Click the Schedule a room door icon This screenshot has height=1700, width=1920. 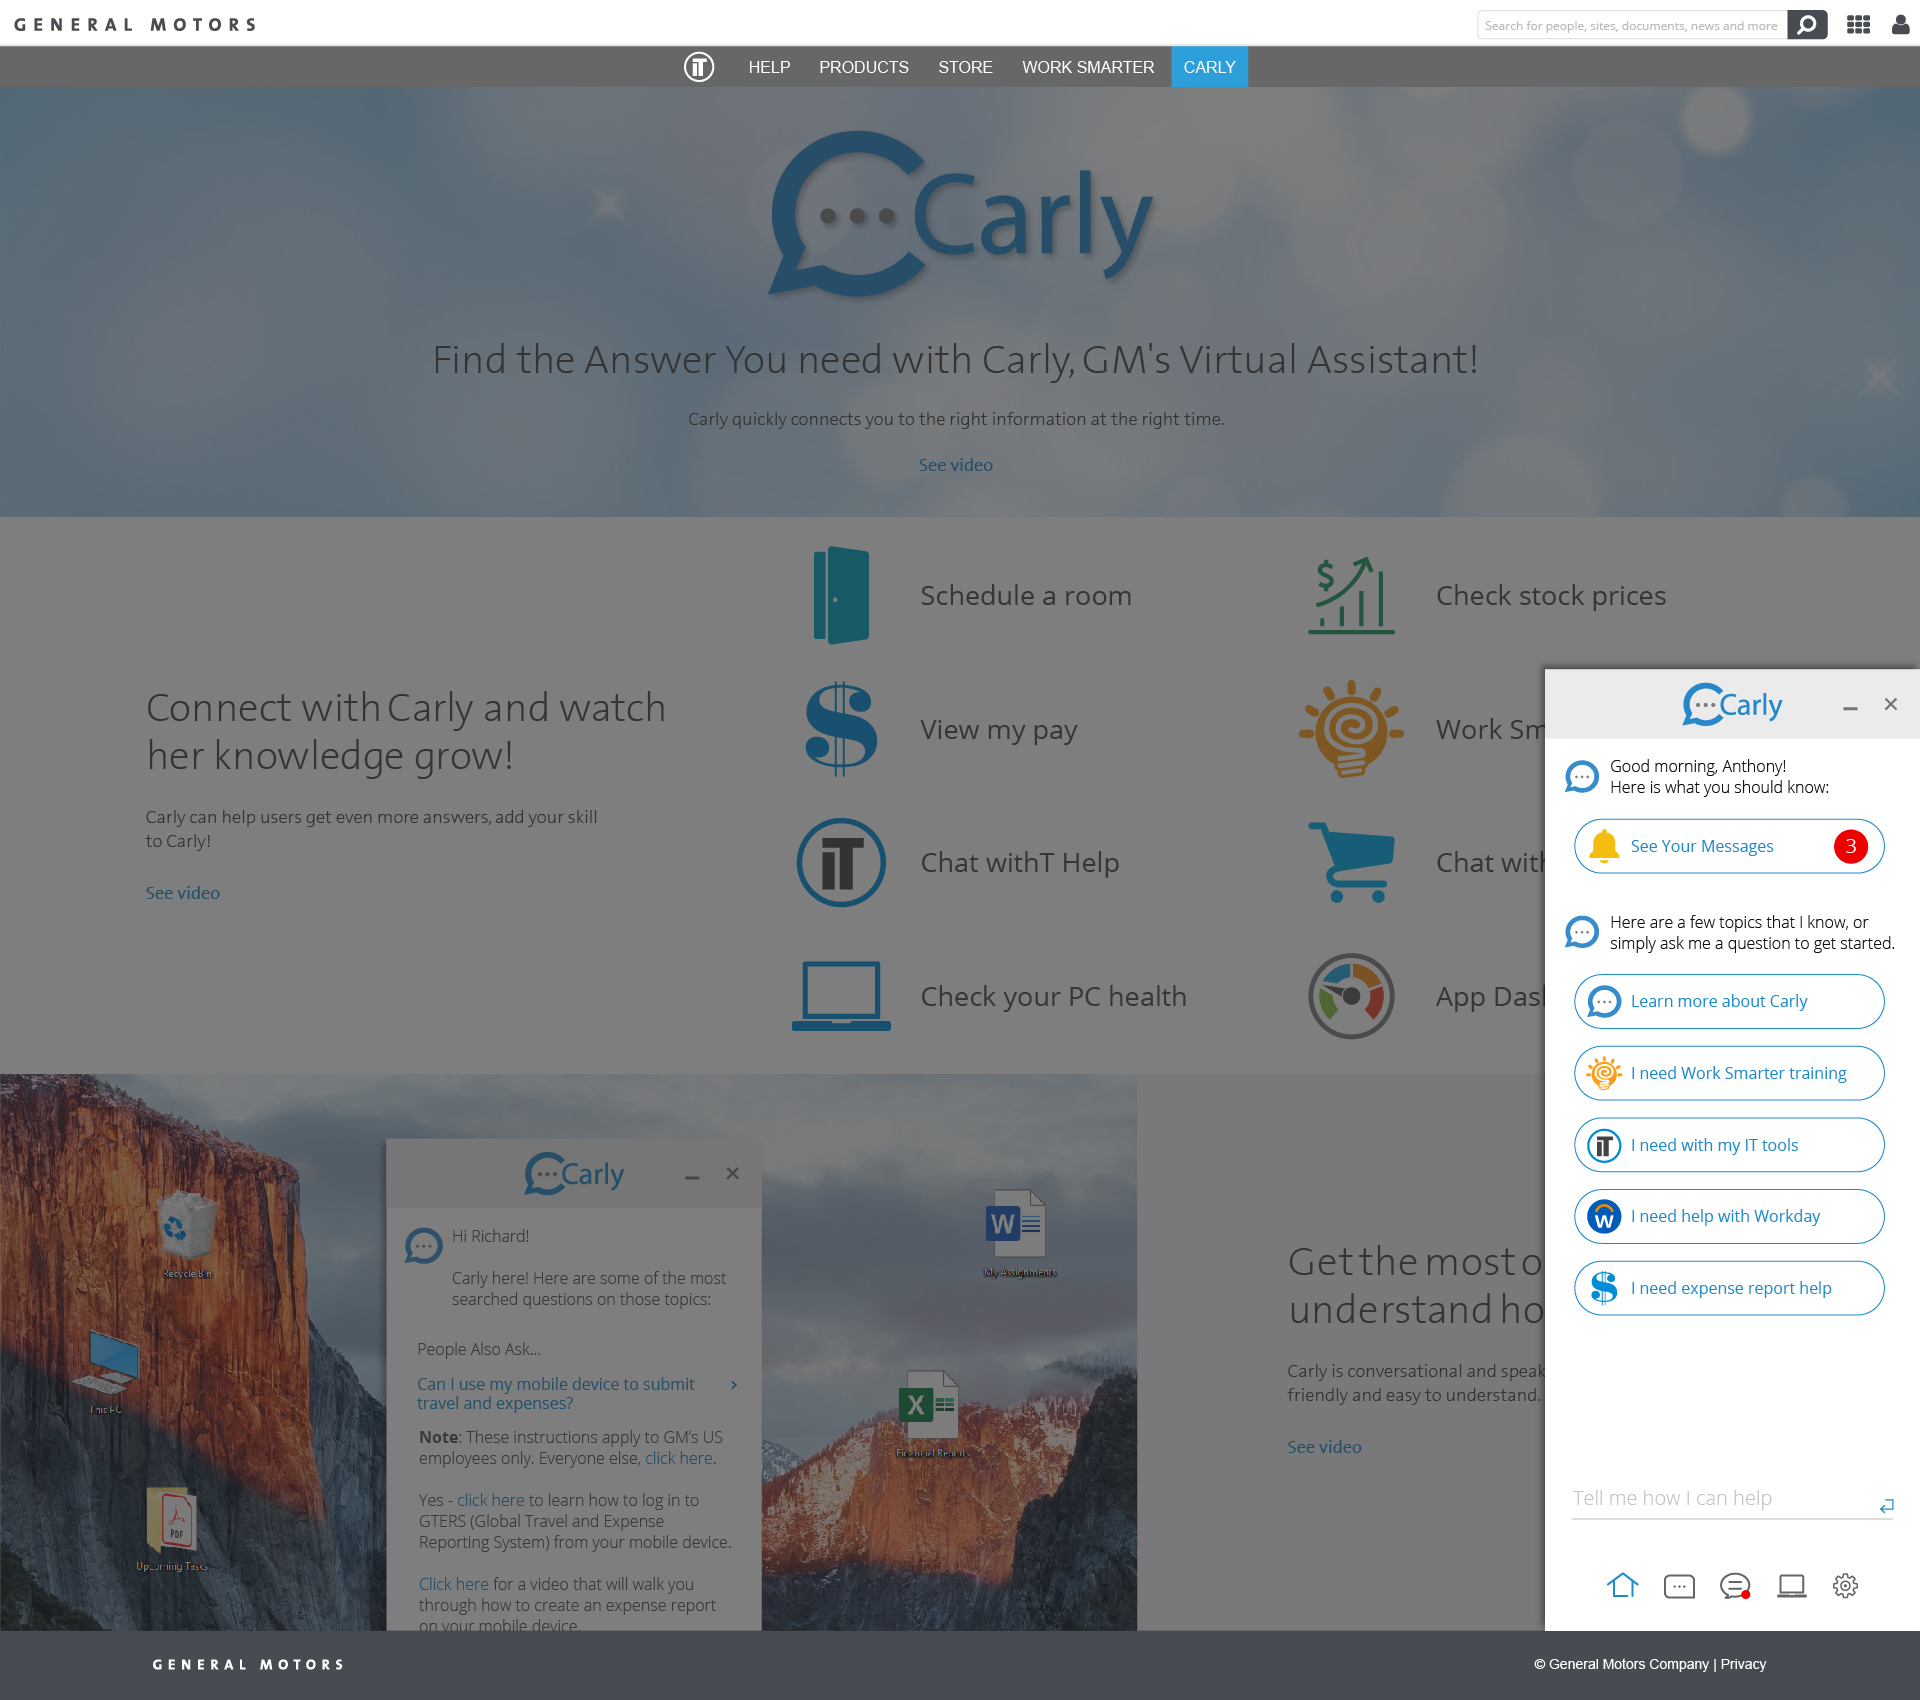pos(840,595)
